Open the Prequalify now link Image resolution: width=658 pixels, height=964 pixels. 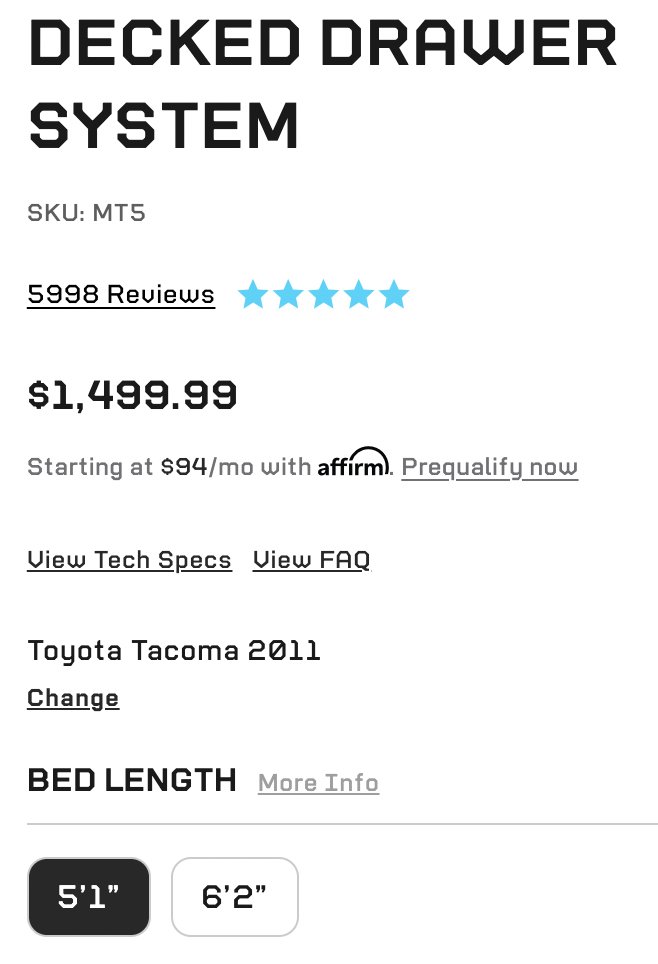click(x=490, y=467)
